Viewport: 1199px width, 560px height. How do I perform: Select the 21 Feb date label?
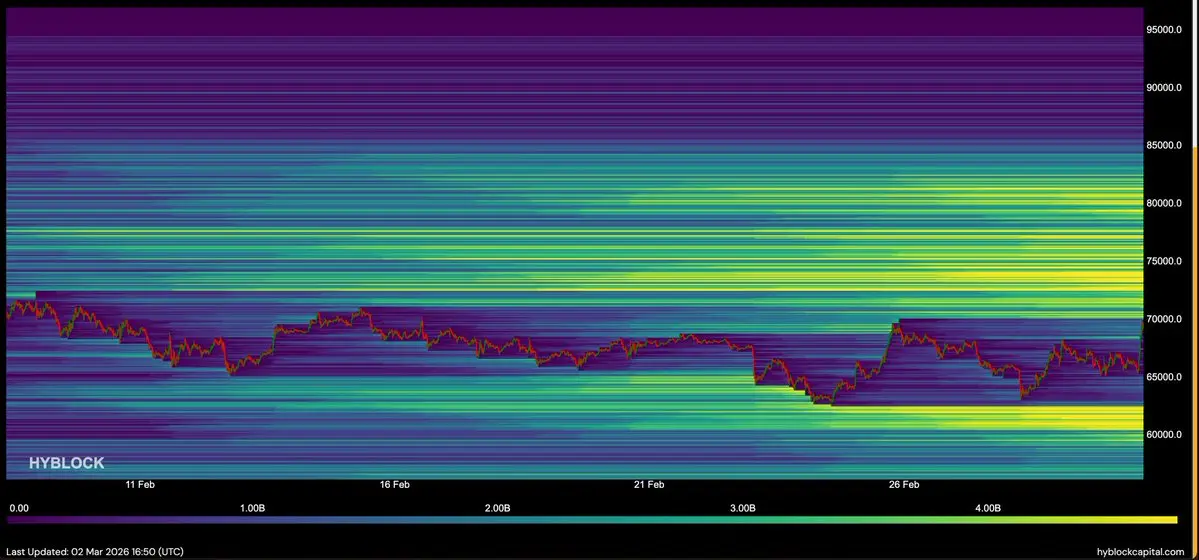click(x=648, y=484)
